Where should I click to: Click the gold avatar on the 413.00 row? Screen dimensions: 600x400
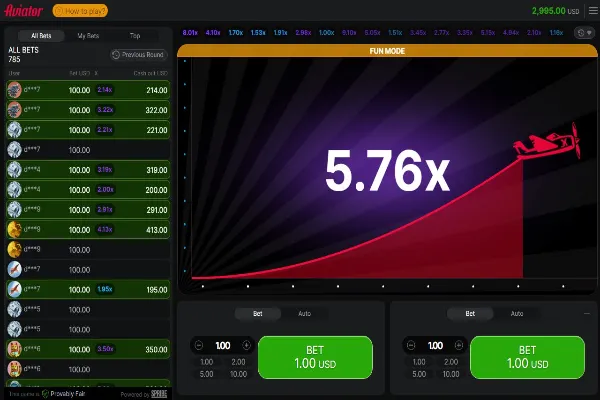click(x=15, y=230)
